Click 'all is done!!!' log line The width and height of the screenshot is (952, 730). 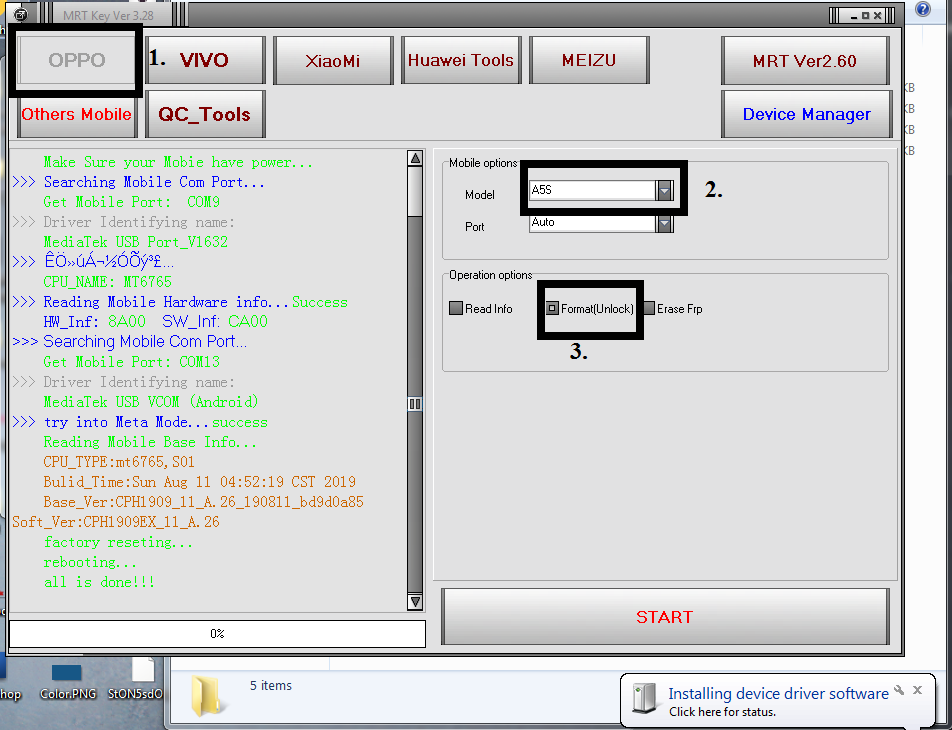pos(99,582)
